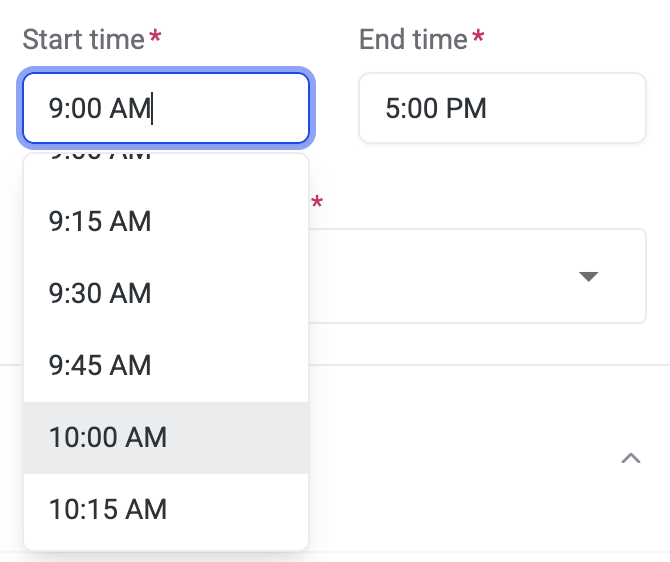This screenshot has width=670, height=562.
Task: Click the empty area inside the dropdown box
Action: [440, 277]
